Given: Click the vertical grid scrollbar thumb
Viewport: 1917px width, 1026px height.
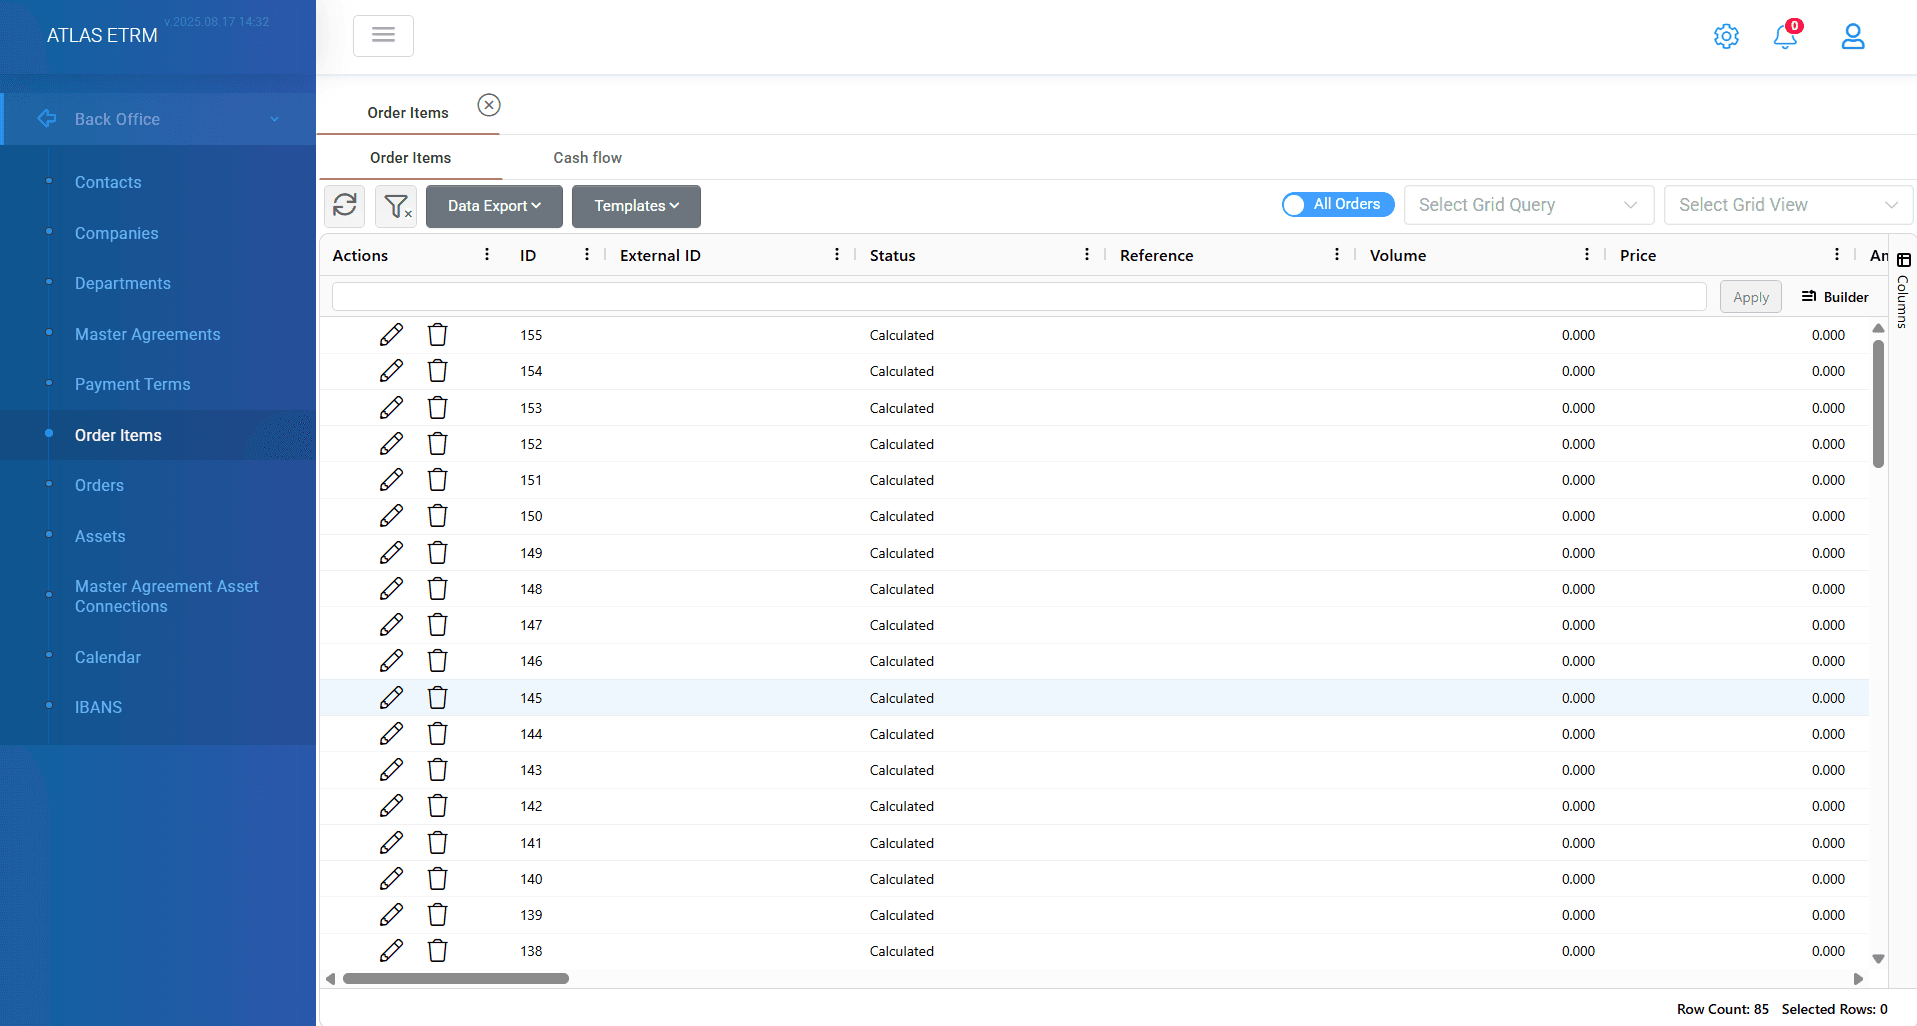Looking at the screenshot, I should (x=1879, y=404).
